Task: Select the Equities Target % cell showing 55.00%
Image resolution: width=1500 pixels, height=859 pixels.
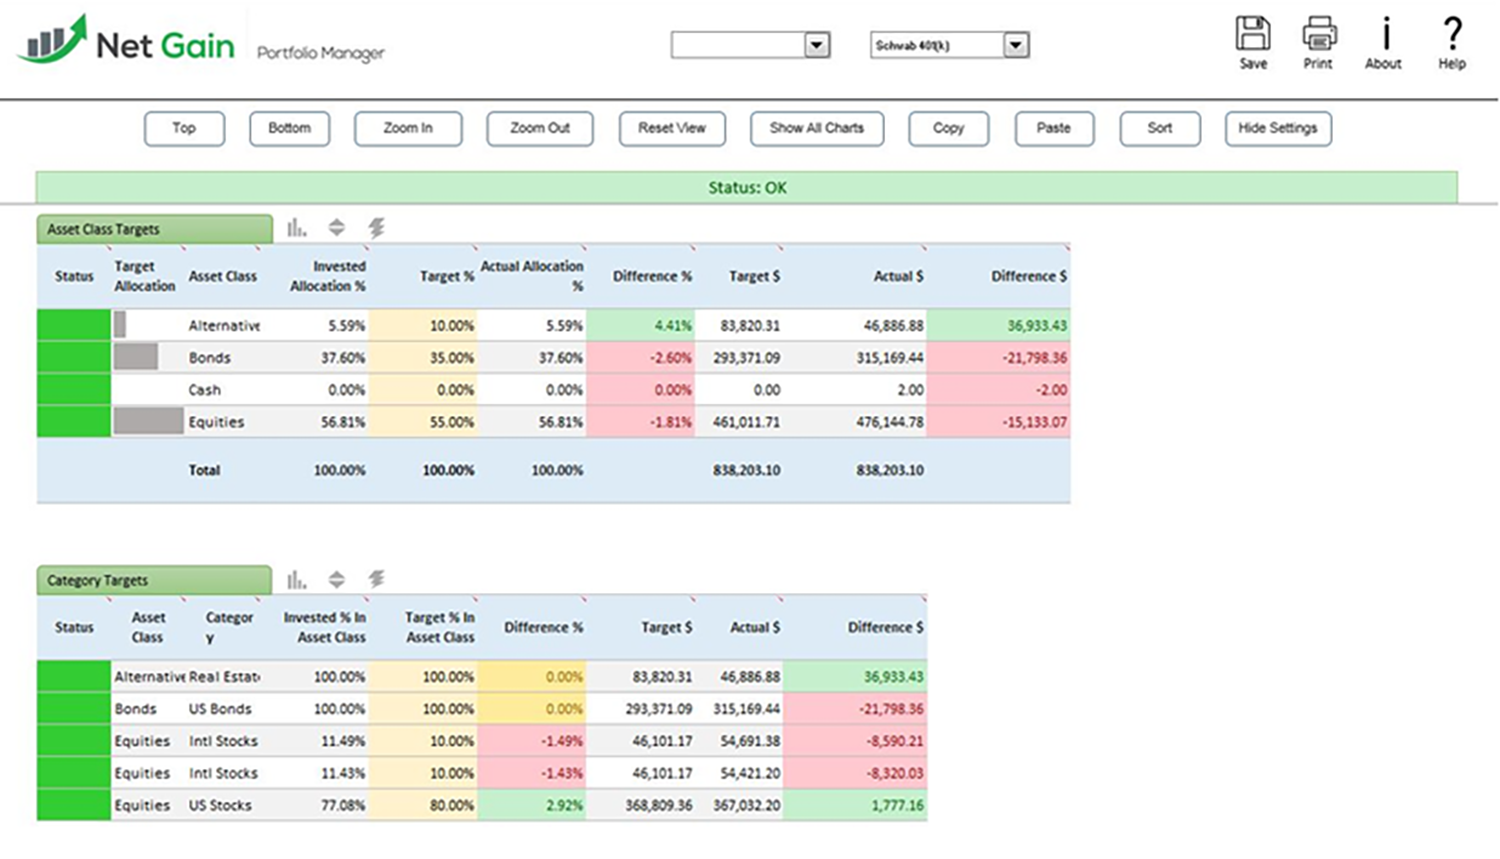Action: click(423, 422)
